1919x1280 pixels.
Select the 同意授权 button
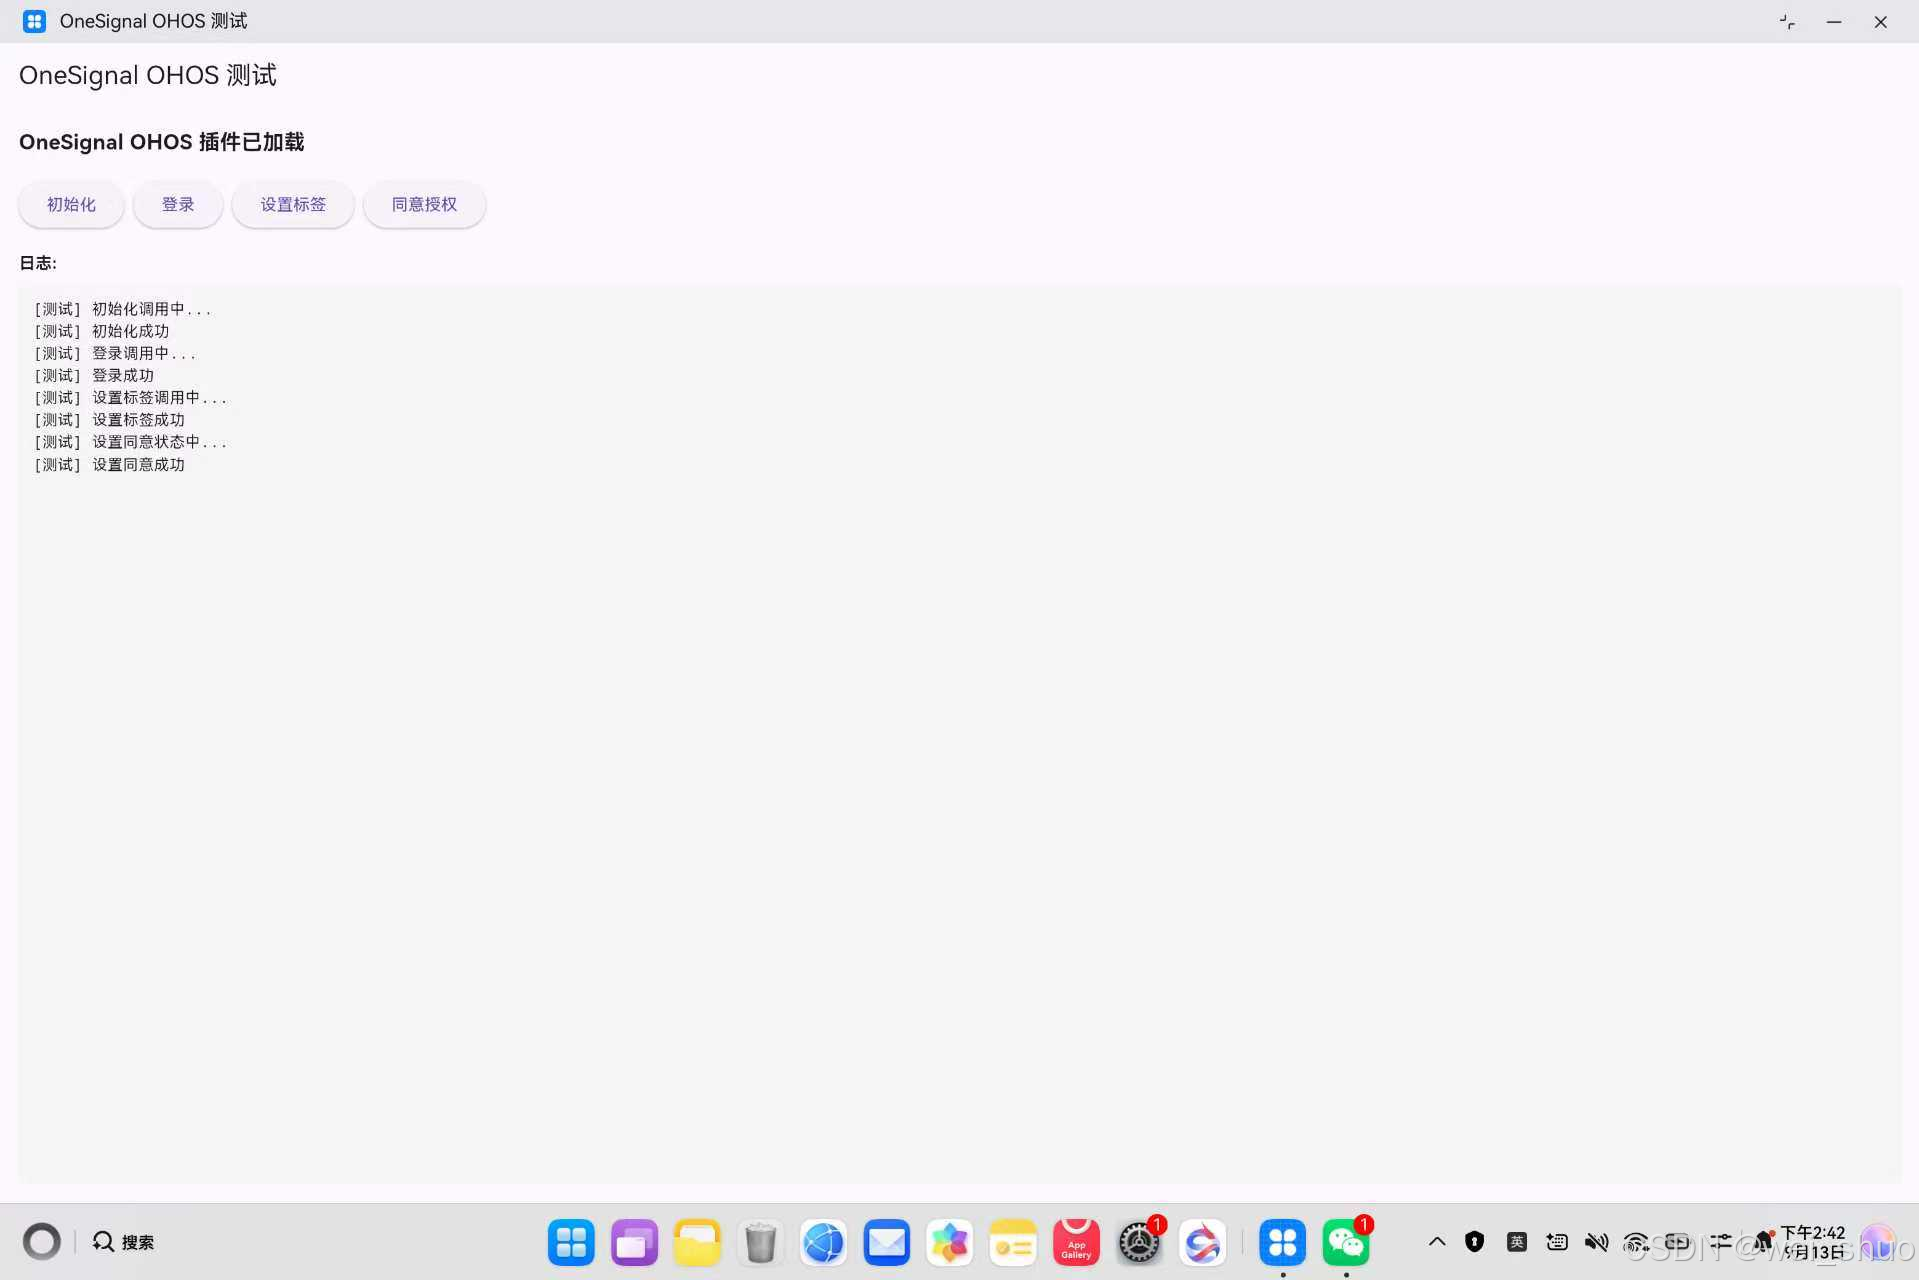tap(424, 204)
